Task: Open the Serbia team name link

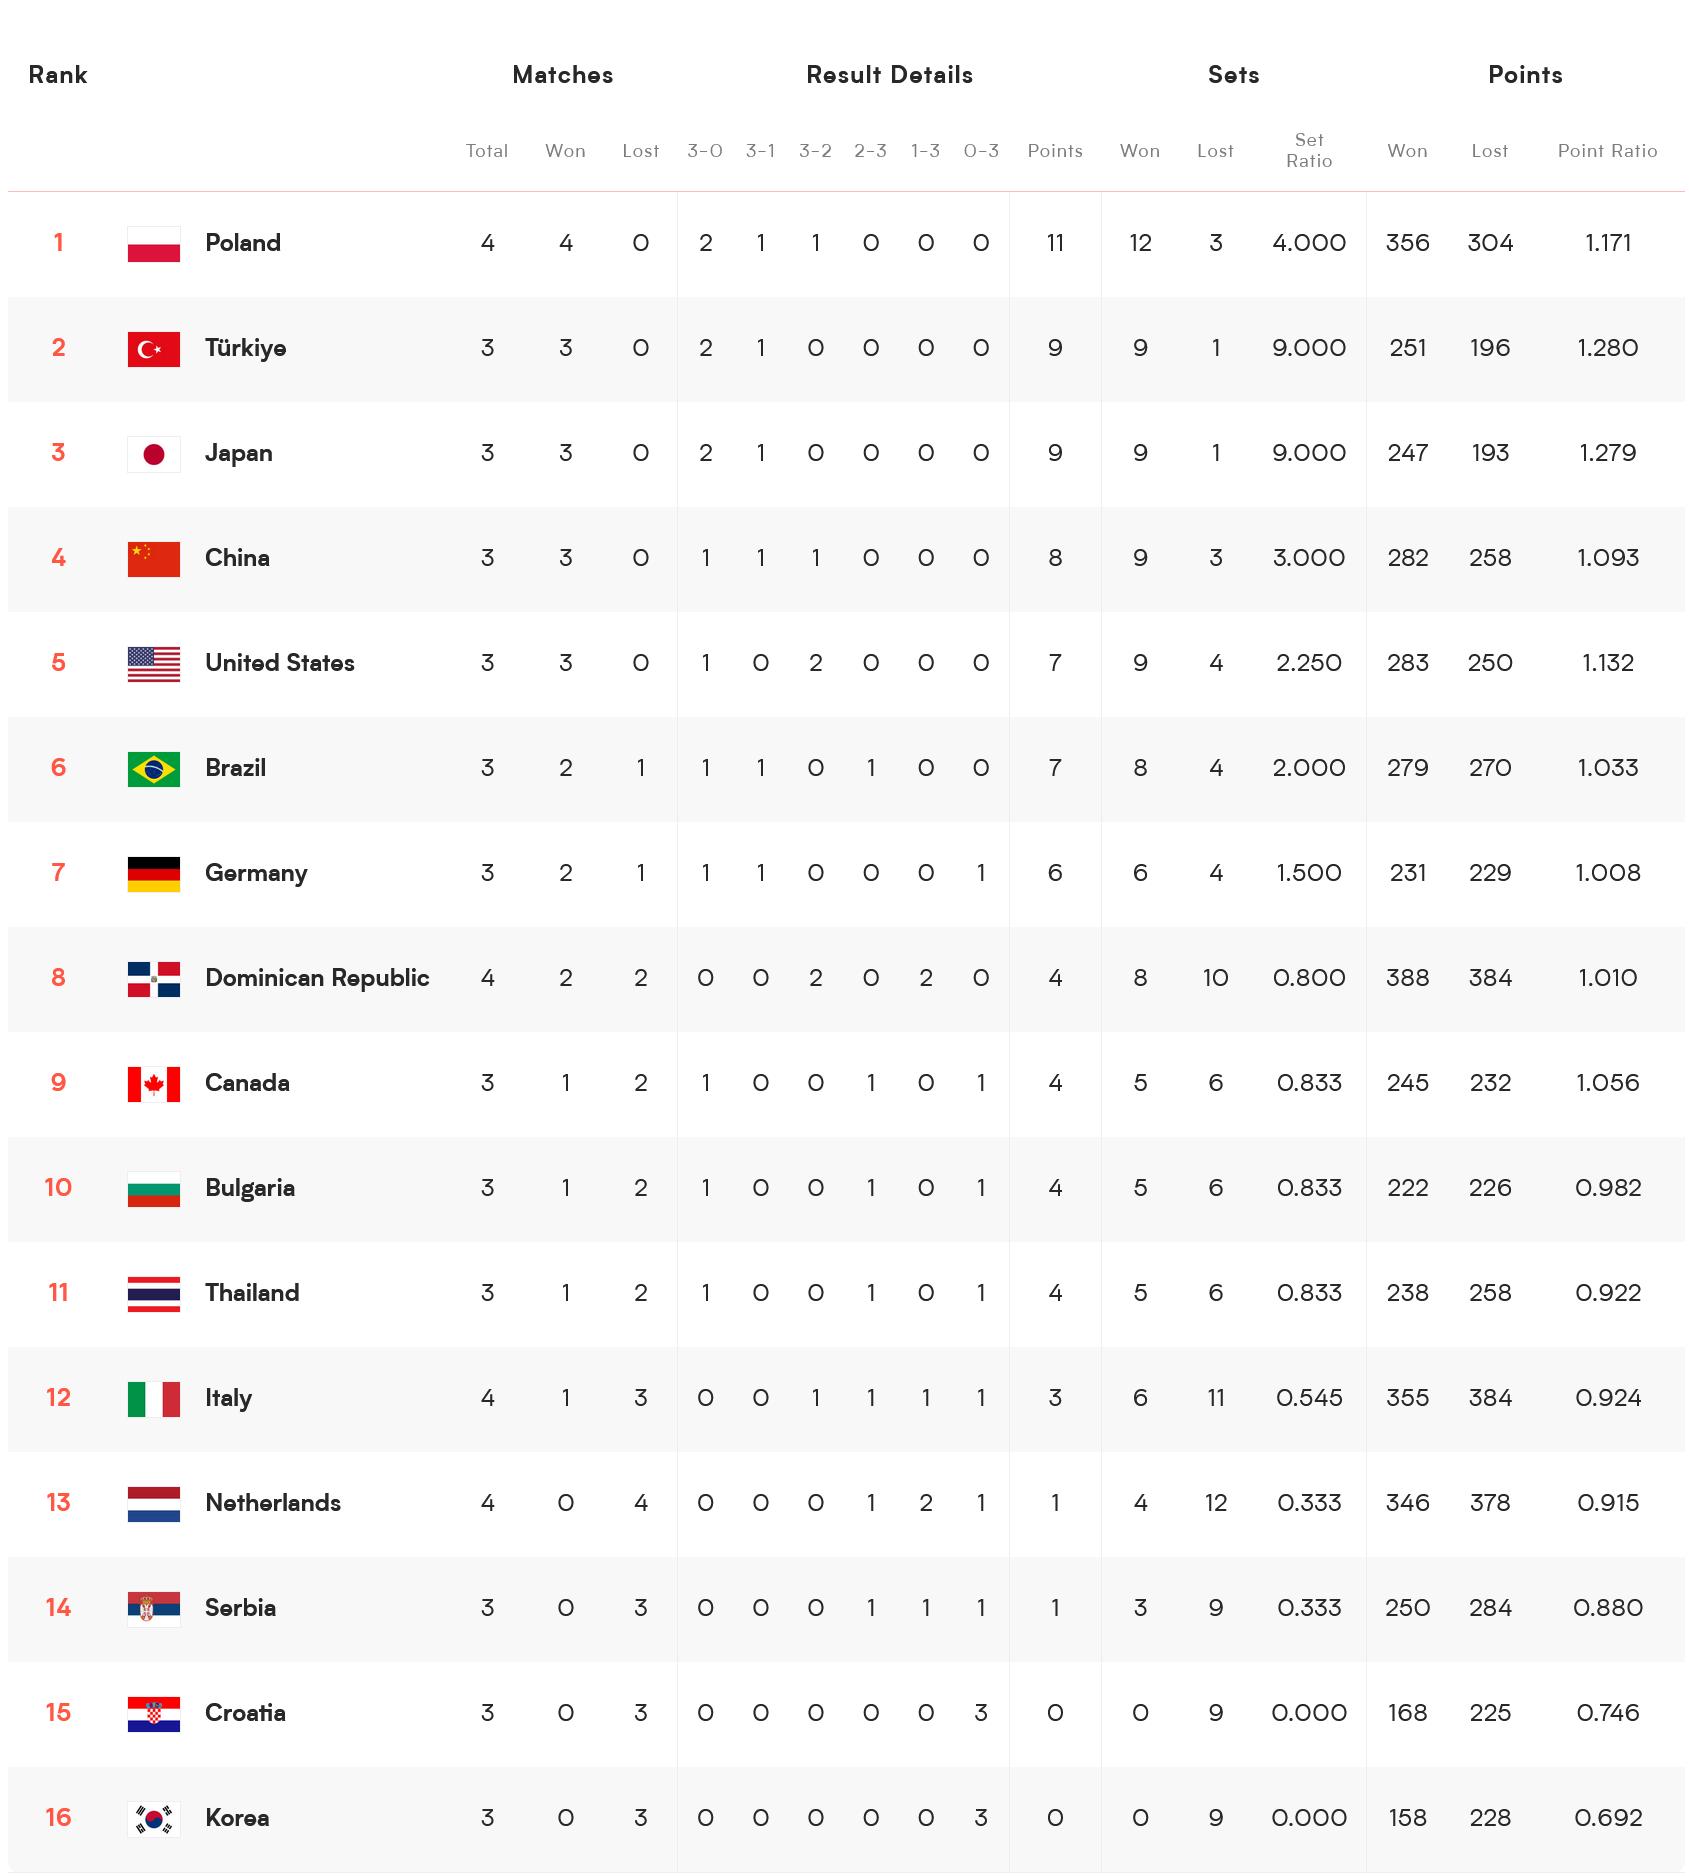Action: point(240,1608)
